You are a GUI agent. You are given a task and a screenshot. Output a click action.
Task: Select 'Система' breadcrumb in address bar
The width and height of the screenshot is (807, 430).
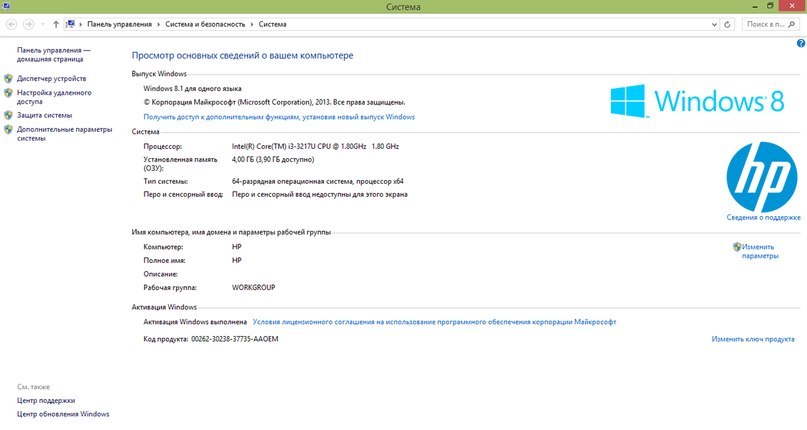point(272,24)
